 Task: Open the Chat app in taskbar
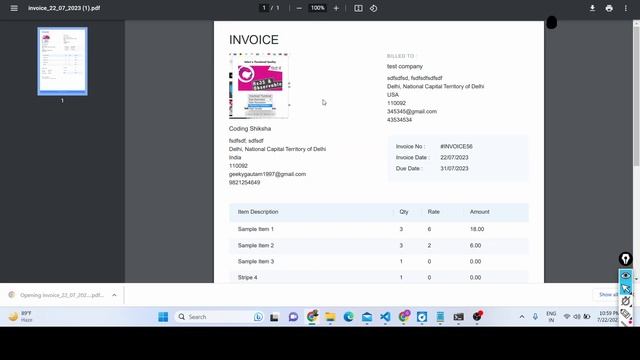click(293, 317)
